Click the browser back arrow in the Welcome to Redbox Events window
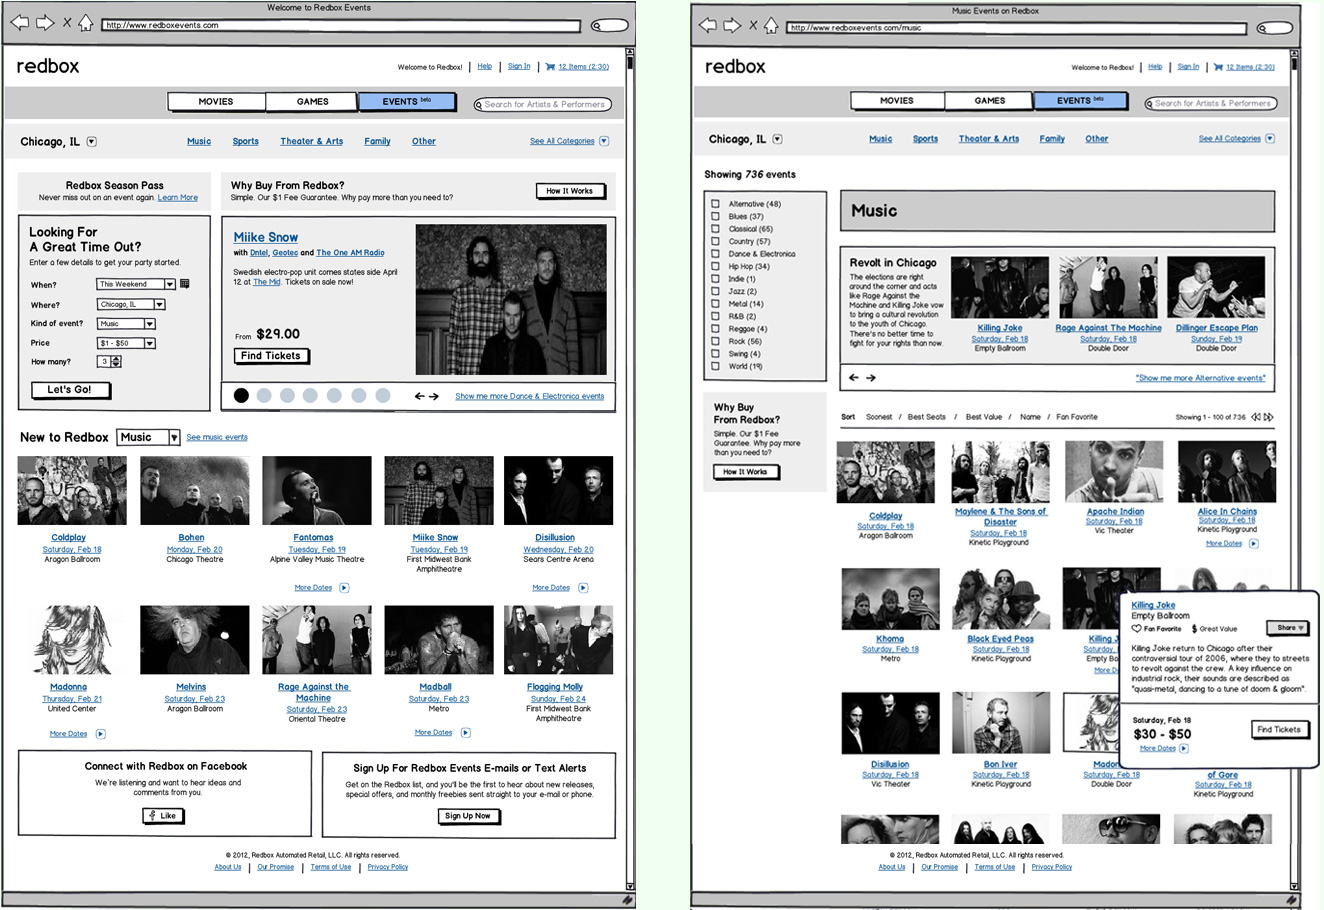Image resolution: width=1324 pixels, height=910 pixels. [19, 23]
